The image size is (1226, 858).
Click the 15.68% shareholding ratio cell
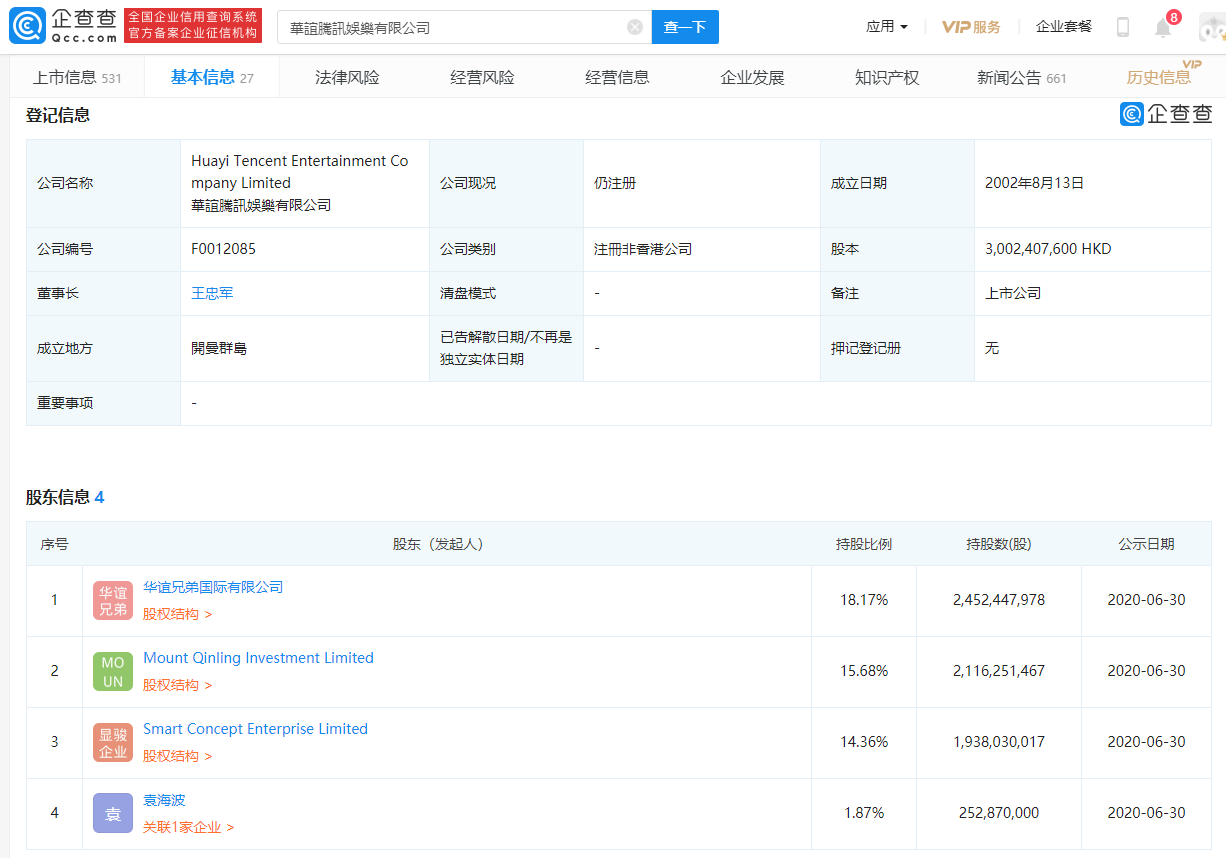pyautogui.click(x=864, y=671)
